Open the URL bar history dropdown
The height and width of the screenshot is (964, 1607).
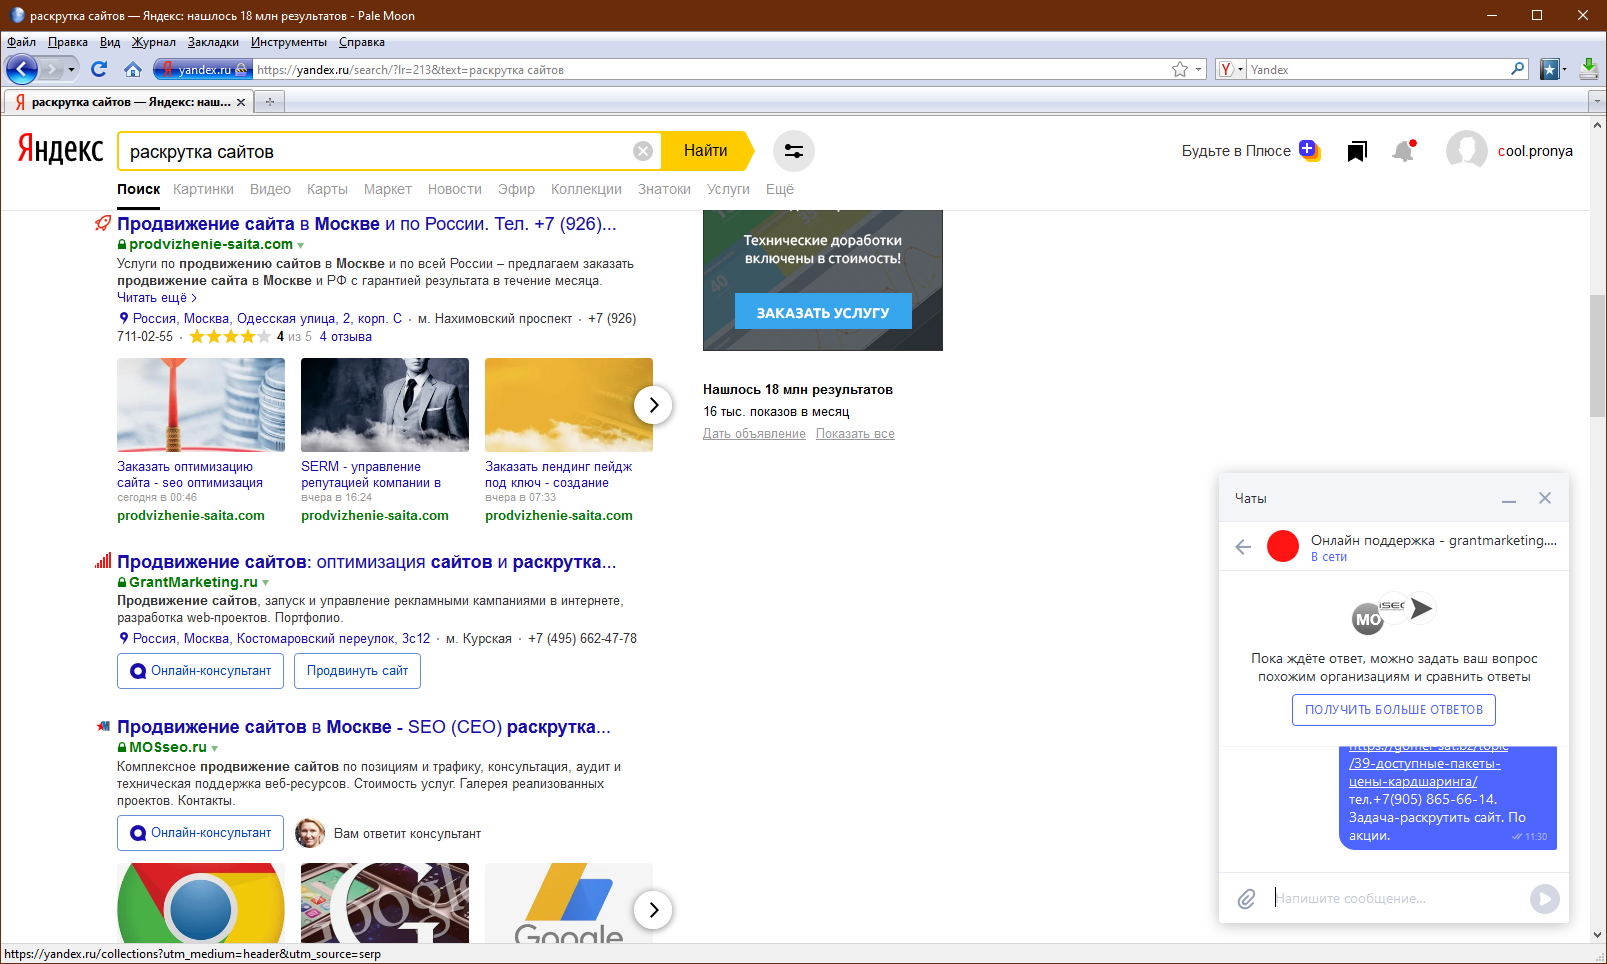(x=1199, y=69)
